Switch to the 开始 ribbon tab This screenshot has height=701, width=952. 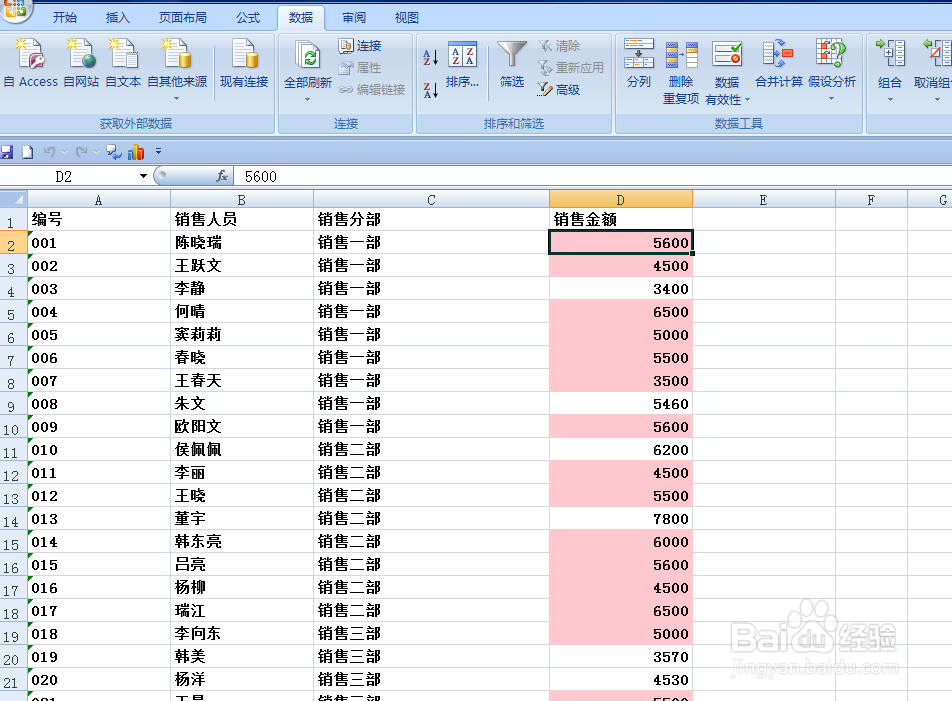point(66,17)
